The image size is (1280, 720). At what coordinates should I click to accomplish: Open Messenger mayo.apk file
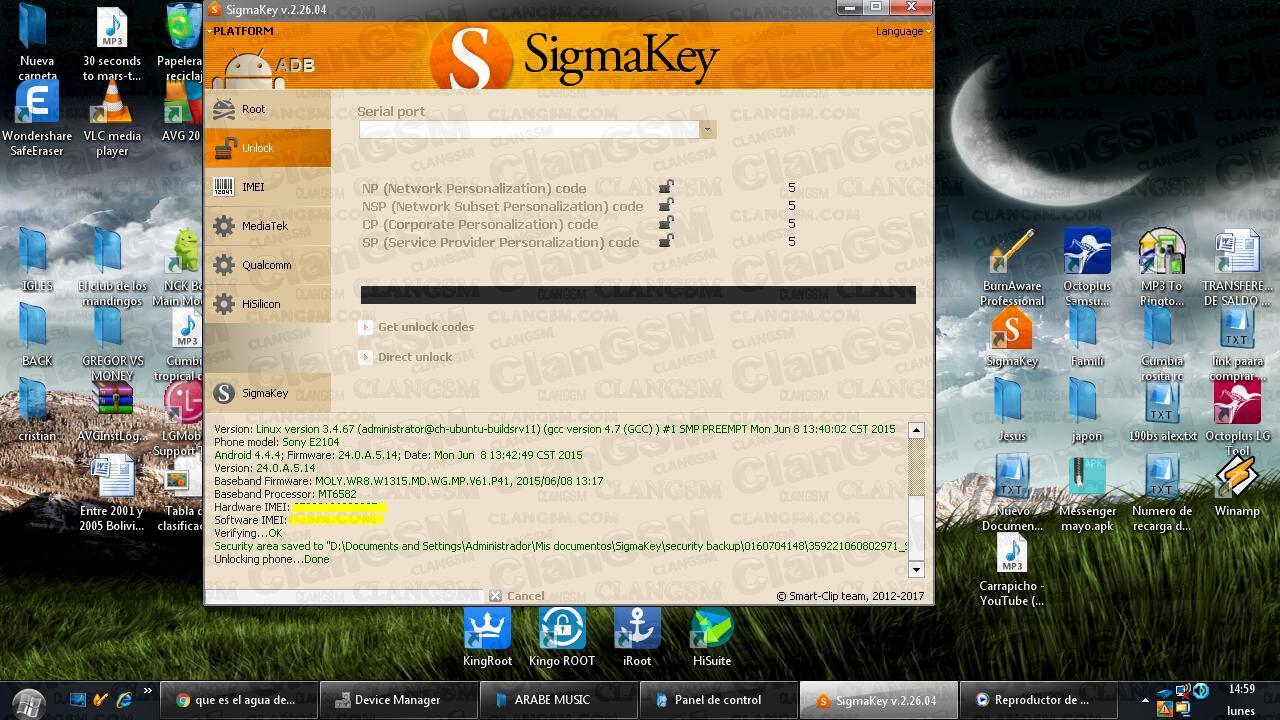tap(1087, 495)
